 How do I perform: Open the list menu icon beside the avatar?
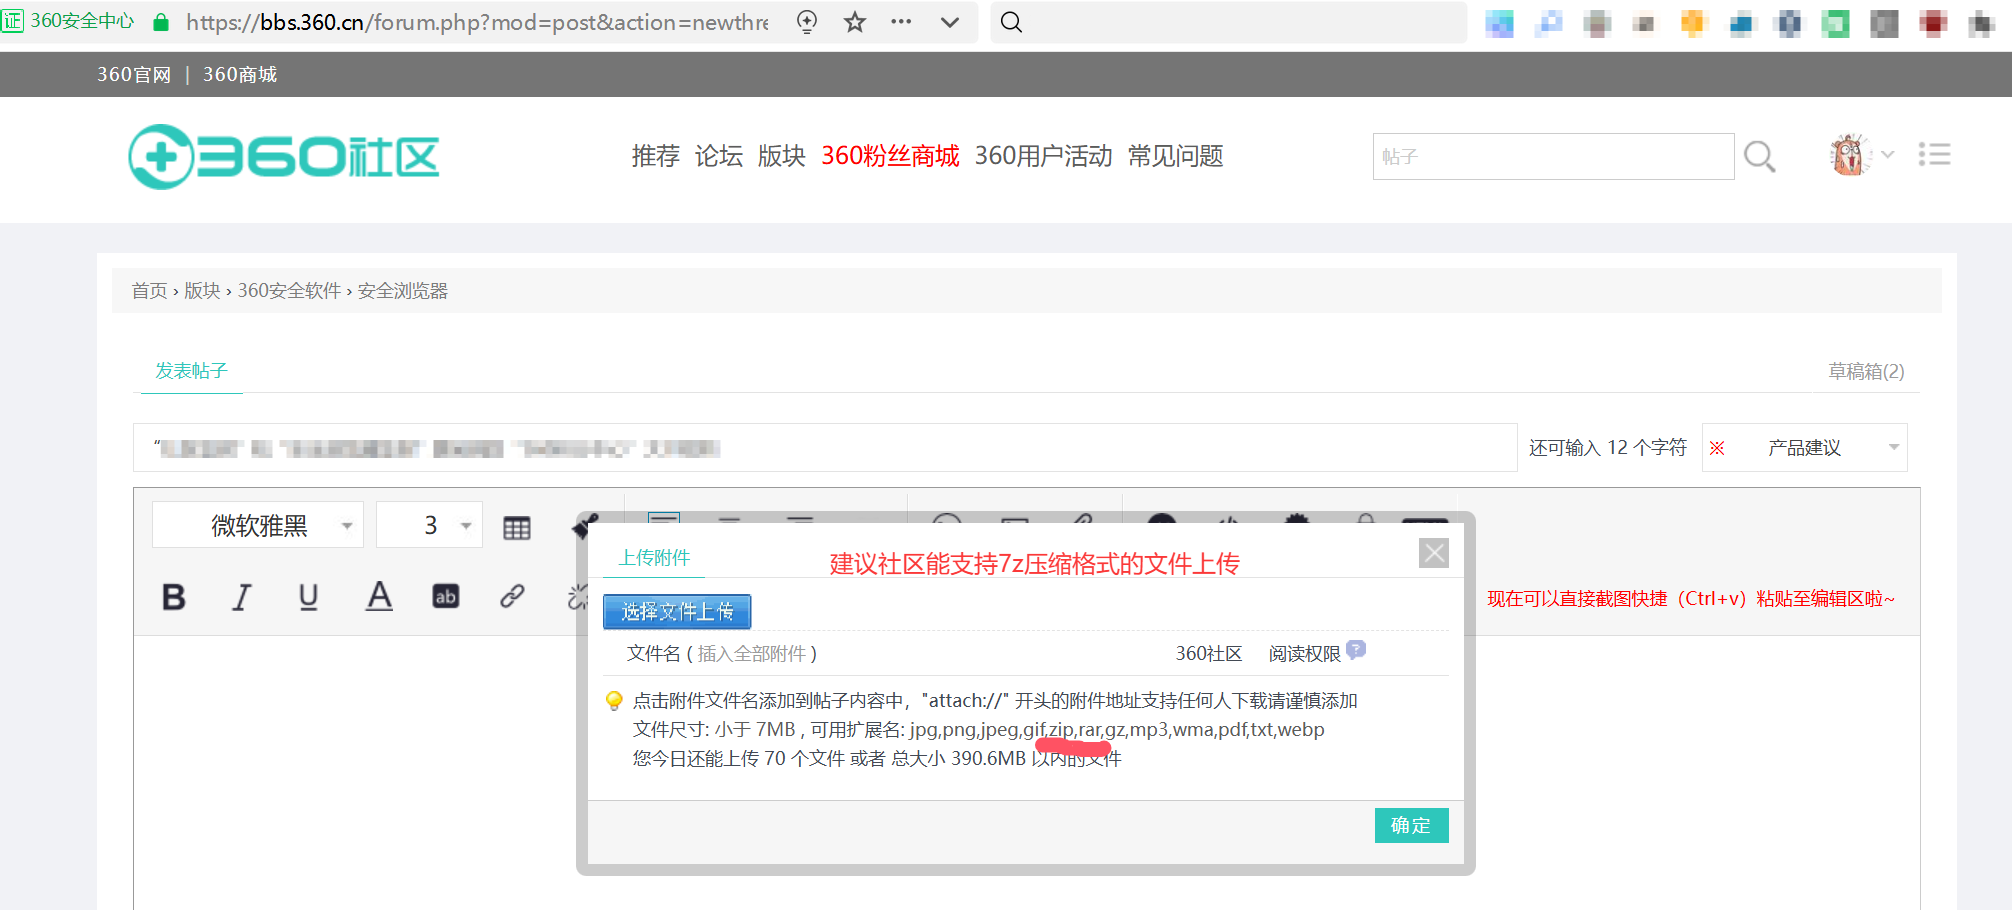(1934, 155)
